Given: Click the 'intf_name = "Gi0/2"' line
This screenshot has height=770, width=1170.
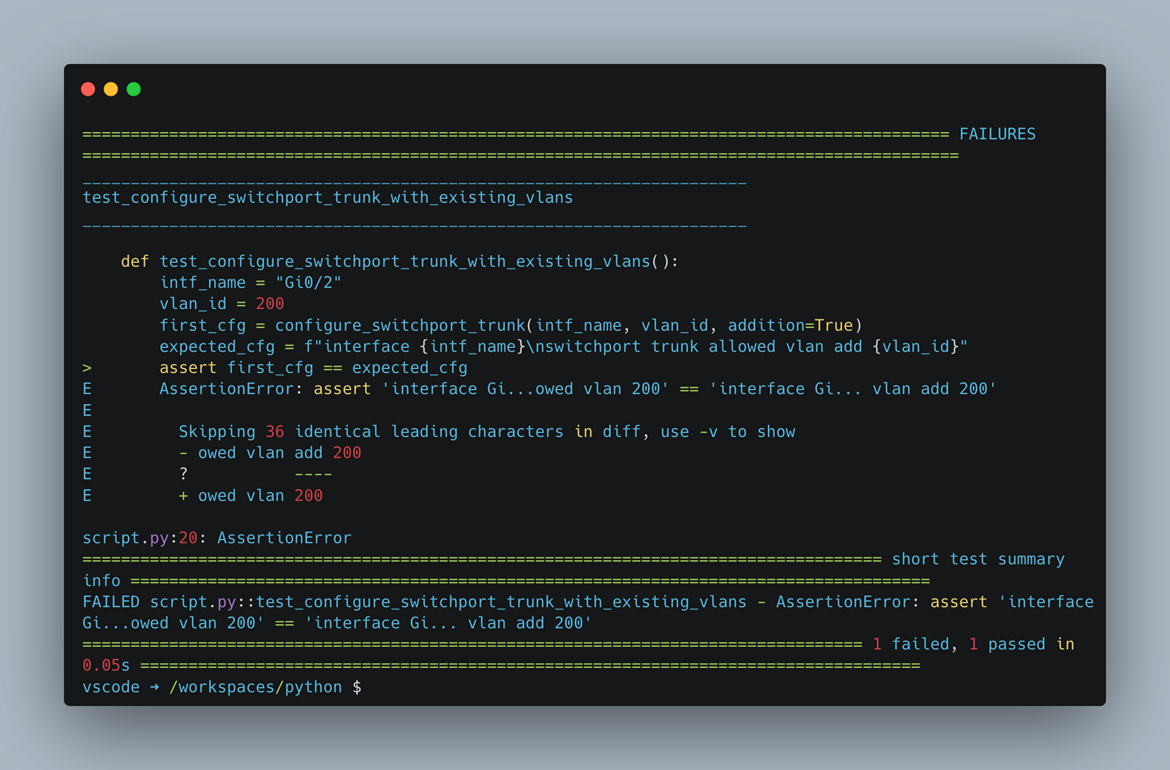Looking at the screenshot, I should point(250,283).
